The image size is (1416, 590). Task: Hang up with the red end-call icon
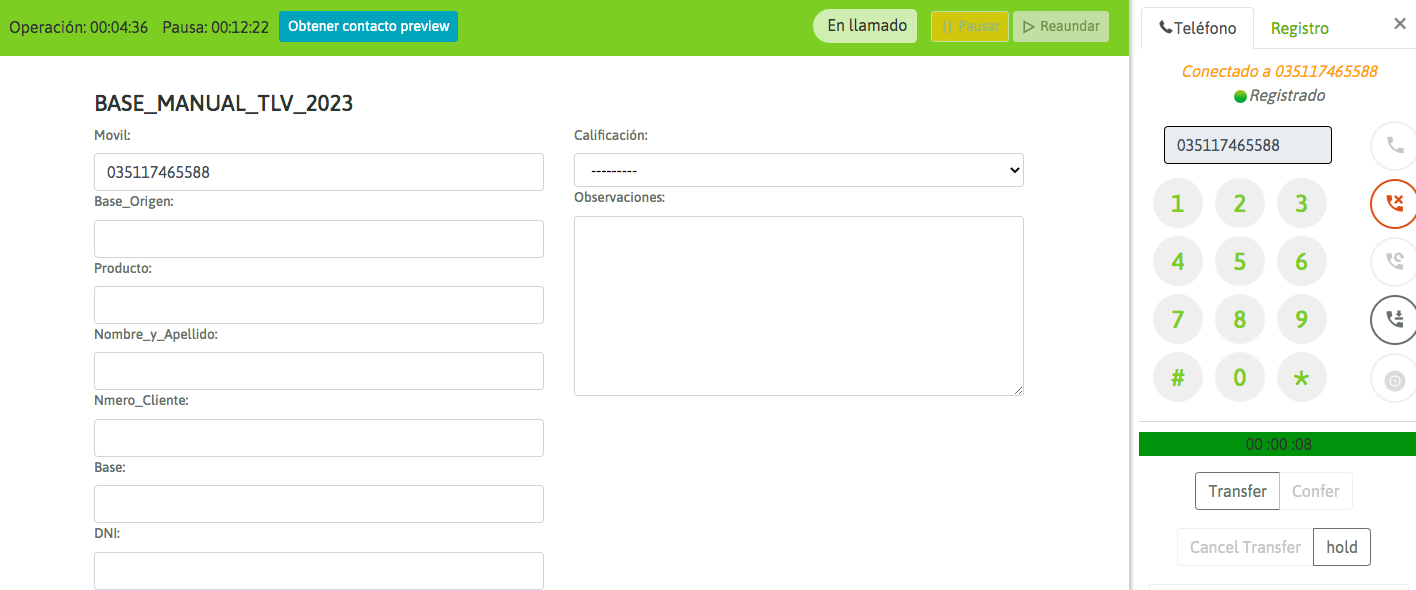[1394, 203]
